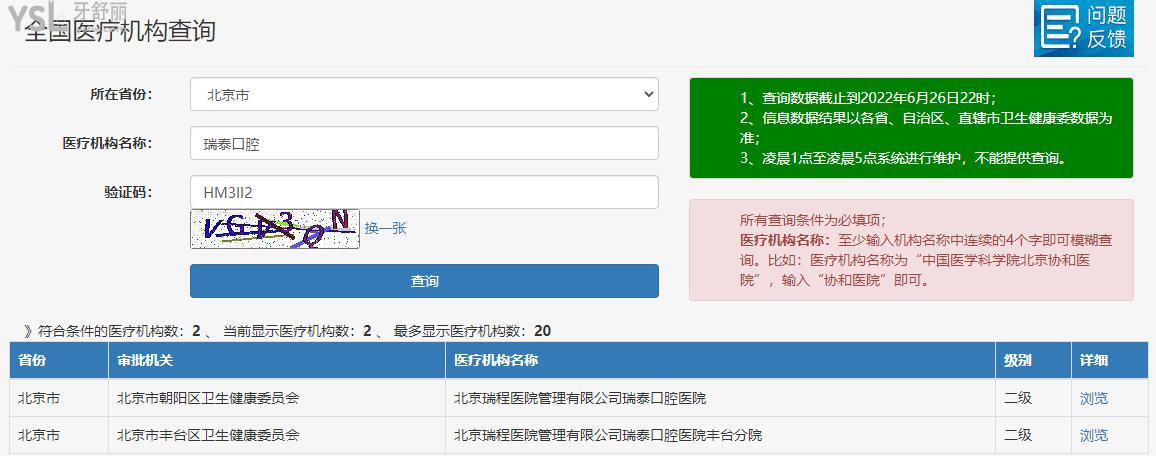Click the pink query conditions notice box
Viewport: 1156px width, 456px height.
point(911,250)
